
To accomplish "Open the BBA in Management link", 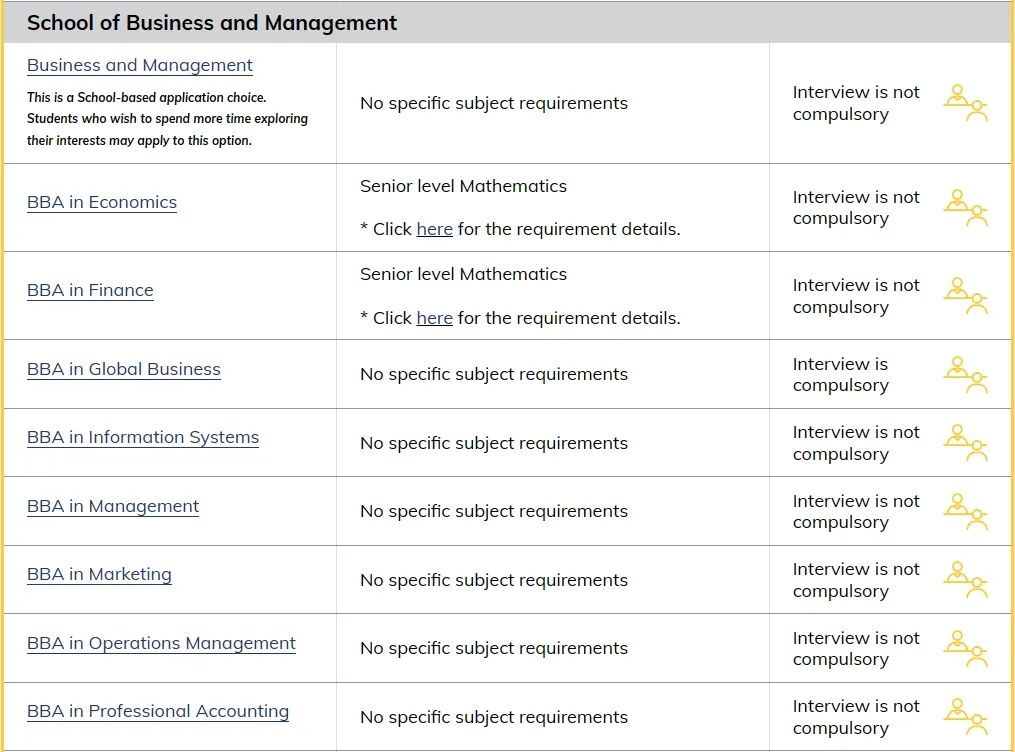I will [x=113, y=507].
